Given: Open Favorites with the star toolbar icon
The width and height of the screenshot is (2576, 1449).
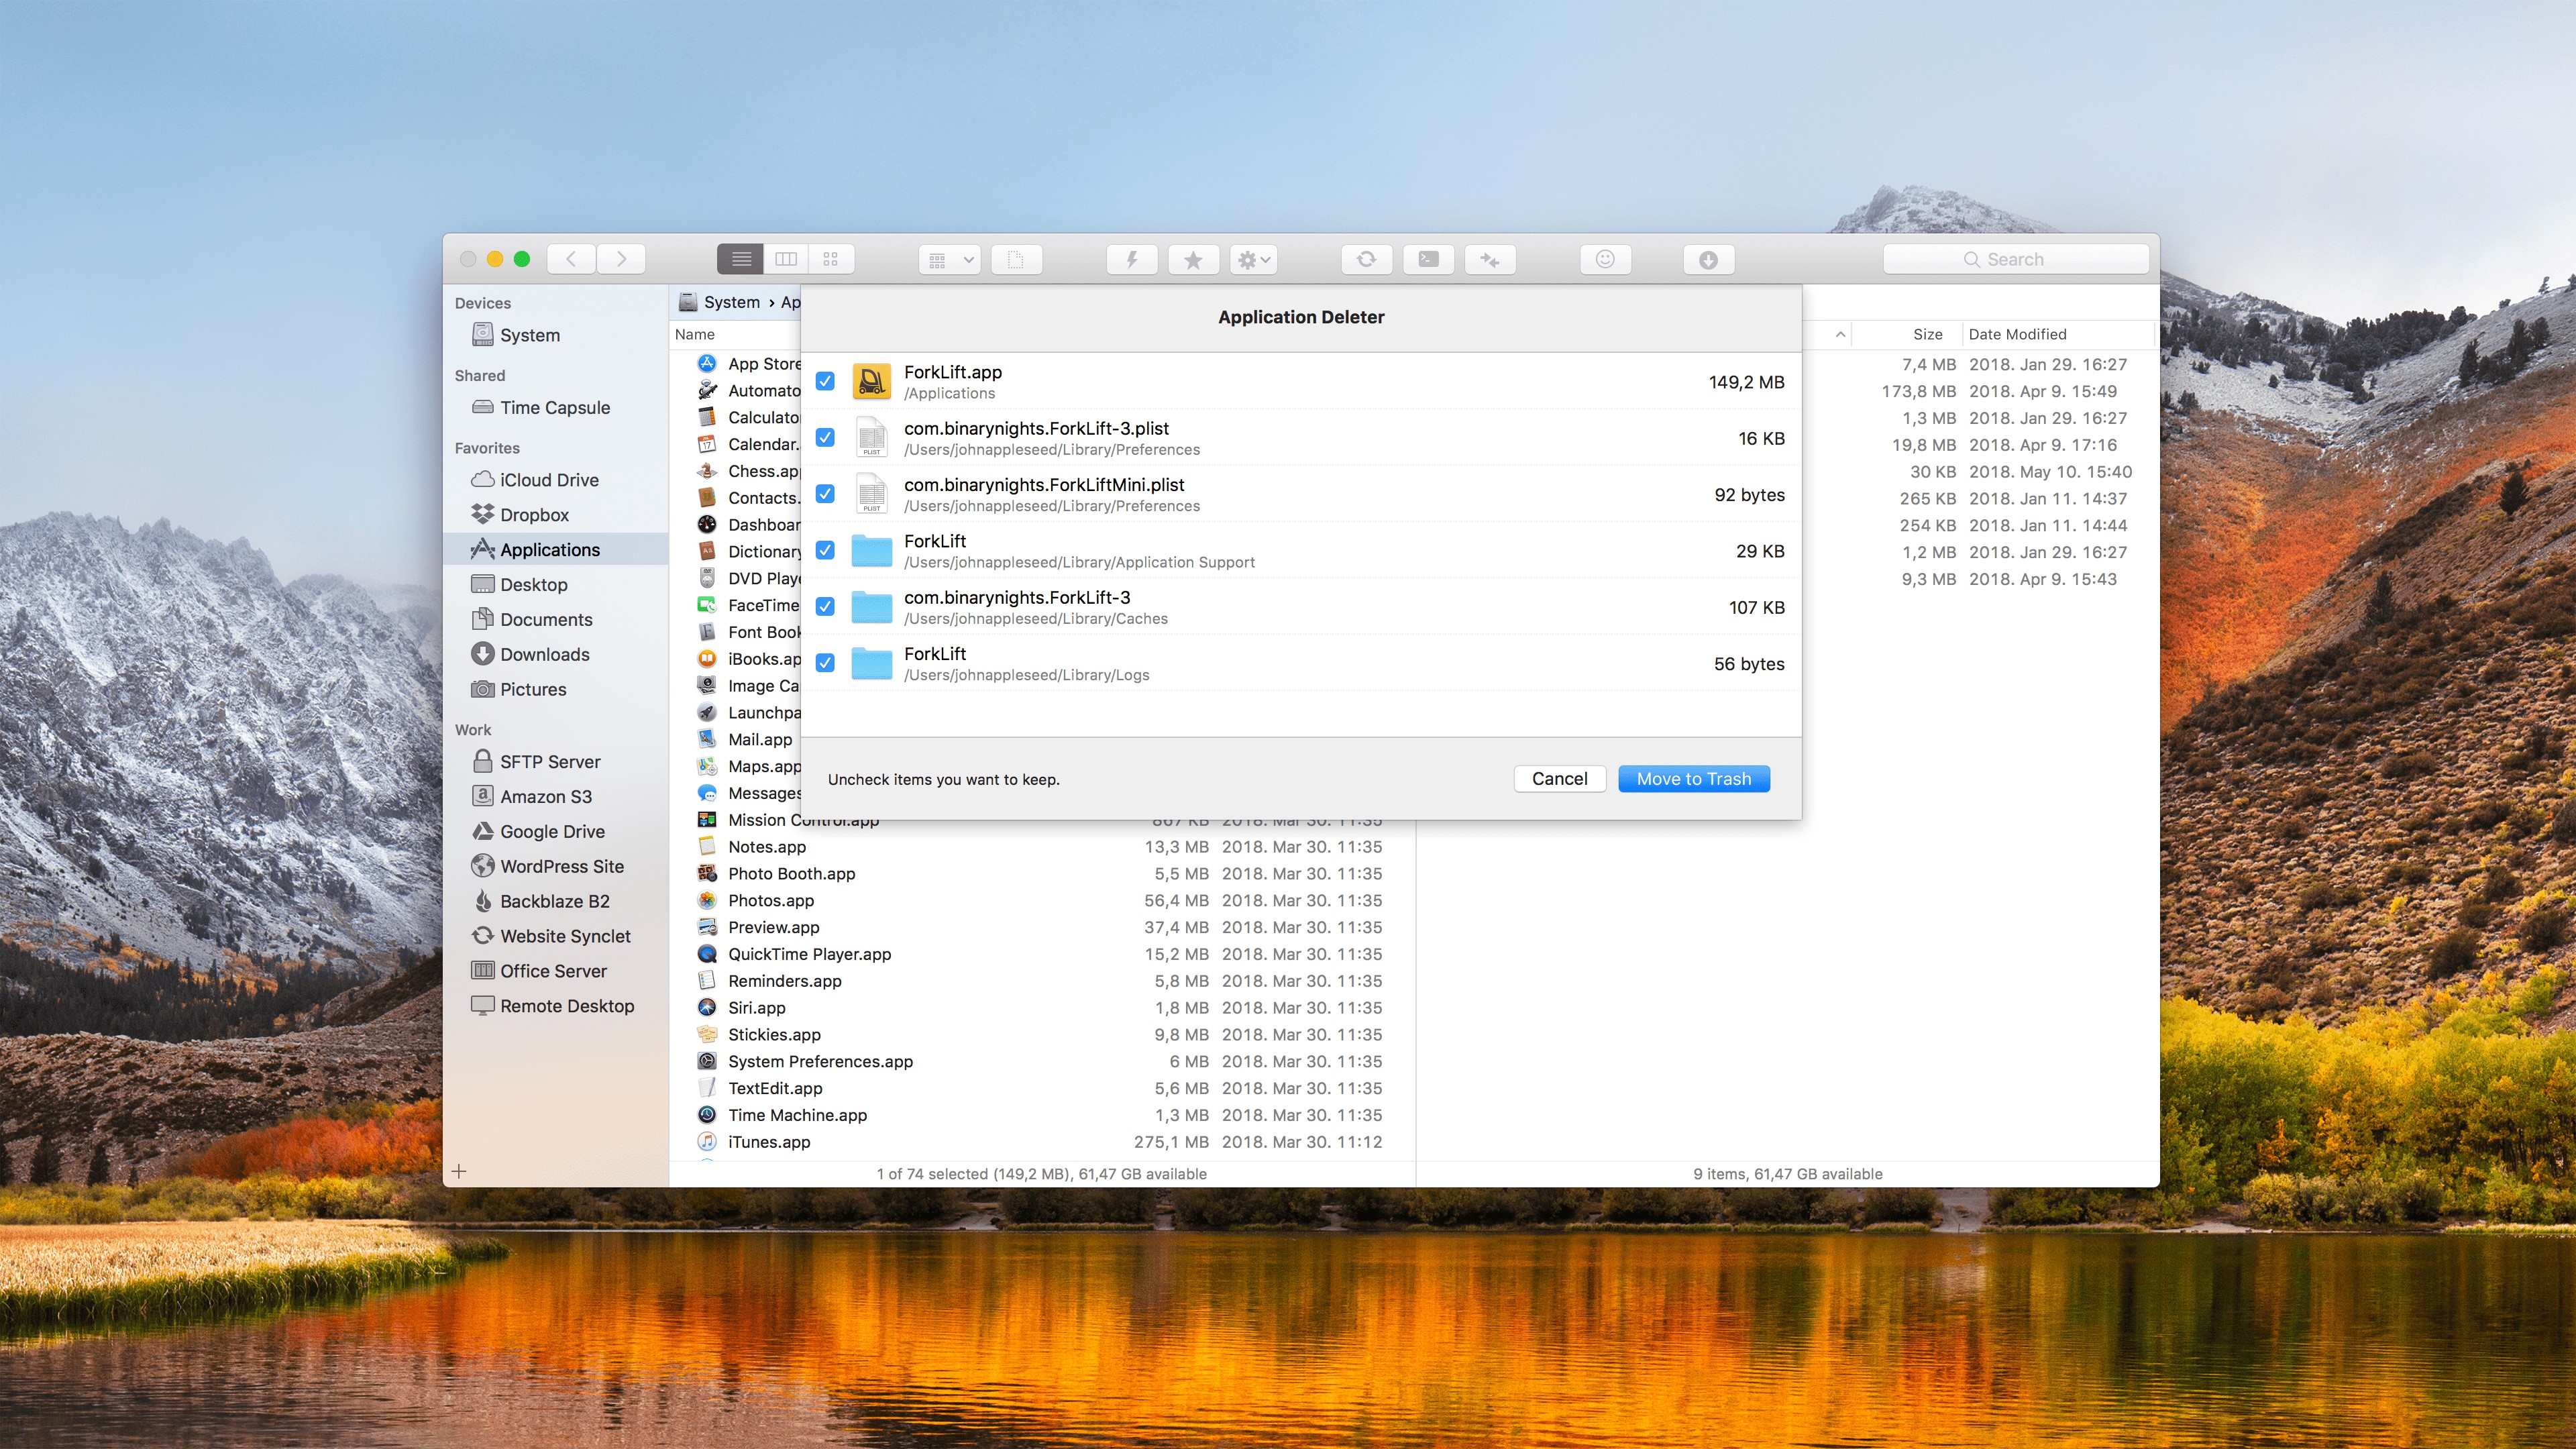Looking at the screenshot, I should pos(1193,260).
